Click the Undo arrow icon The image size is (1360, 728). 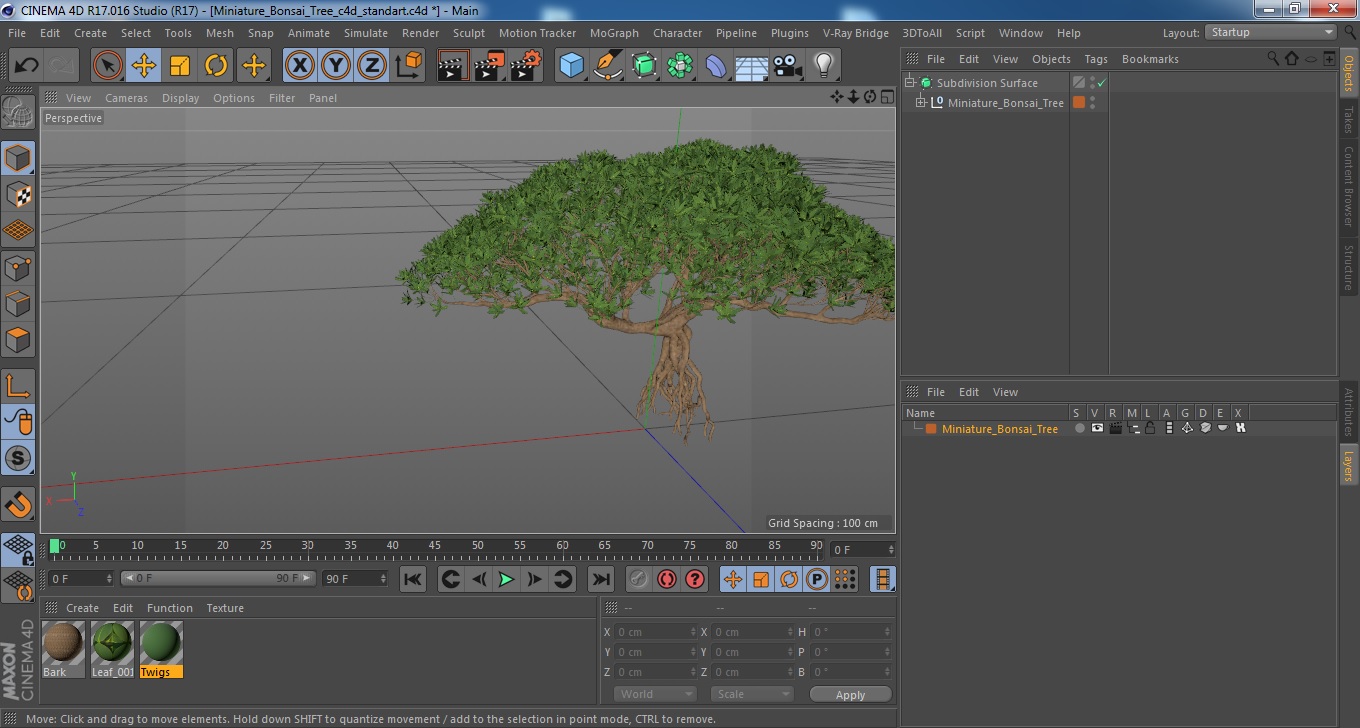26,66
